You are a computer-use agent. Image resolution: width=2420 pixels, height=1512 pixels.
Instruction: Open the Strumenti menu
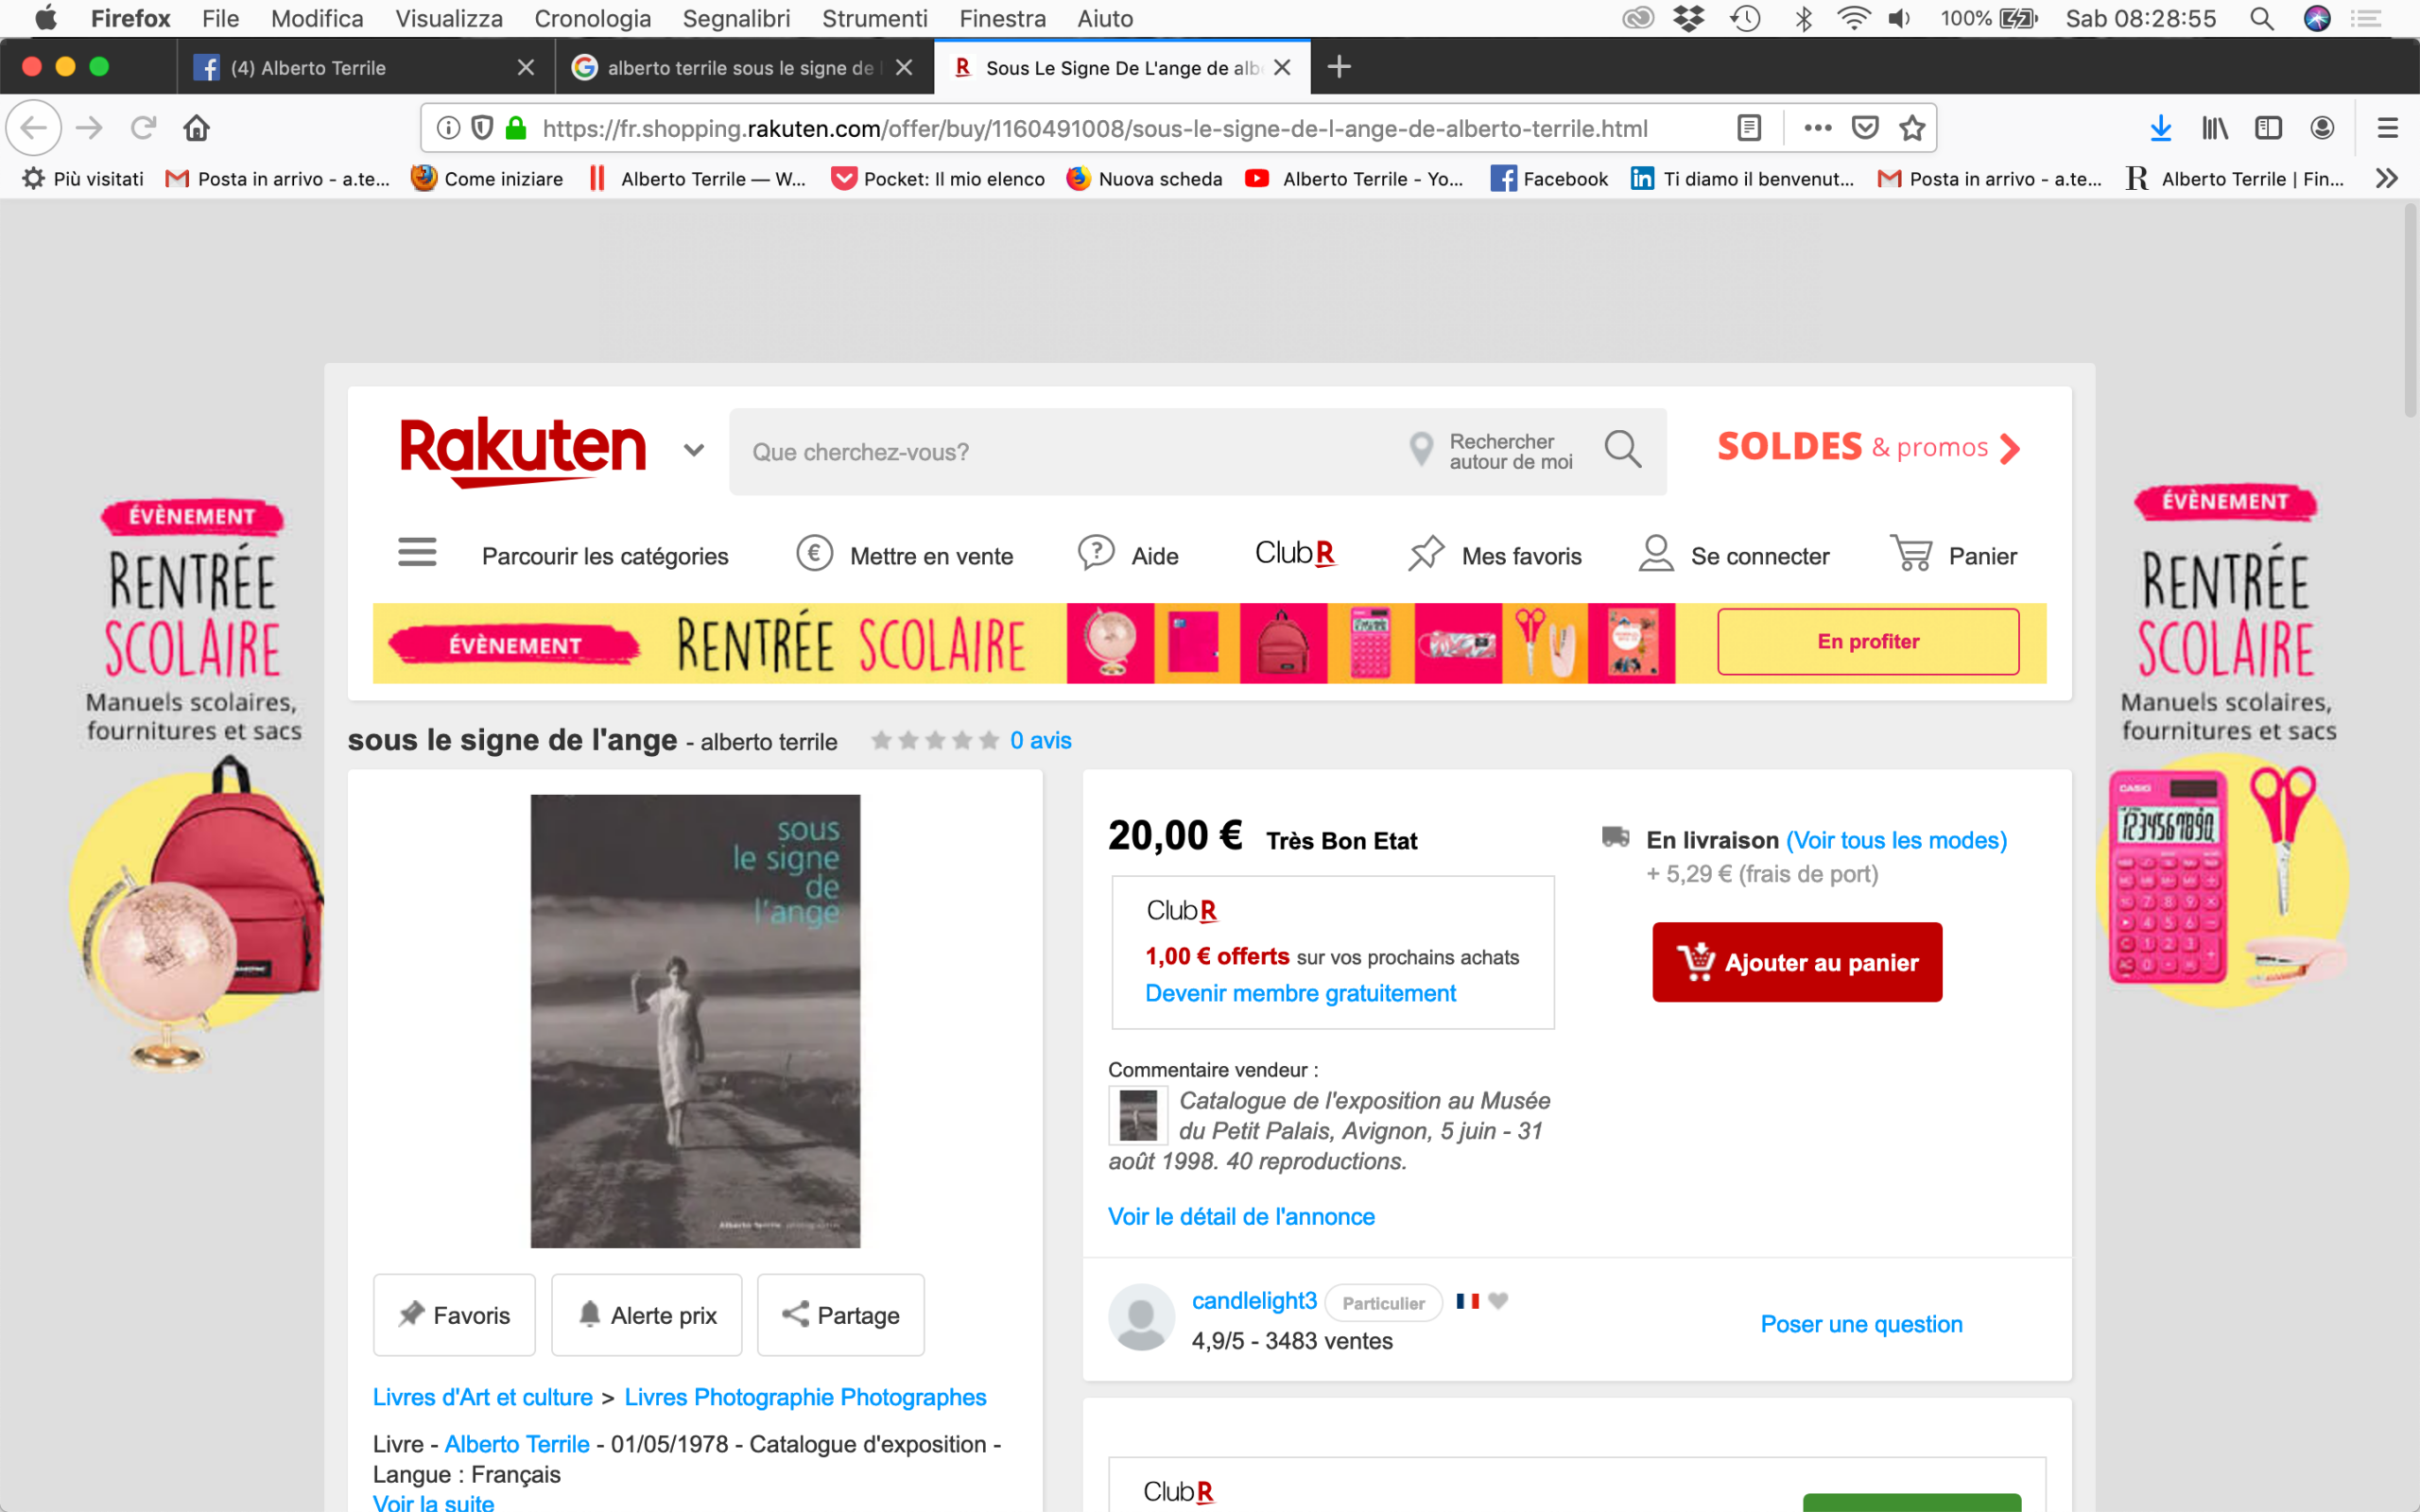pos(874,18)
